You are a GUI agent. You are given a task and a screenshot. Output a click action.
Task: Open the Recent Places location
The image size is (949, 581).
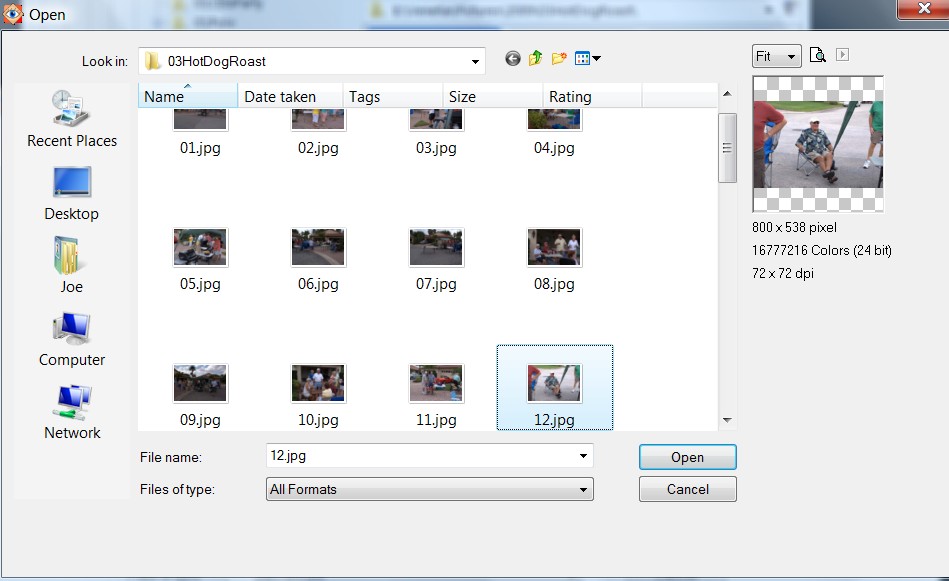[72, 119]
